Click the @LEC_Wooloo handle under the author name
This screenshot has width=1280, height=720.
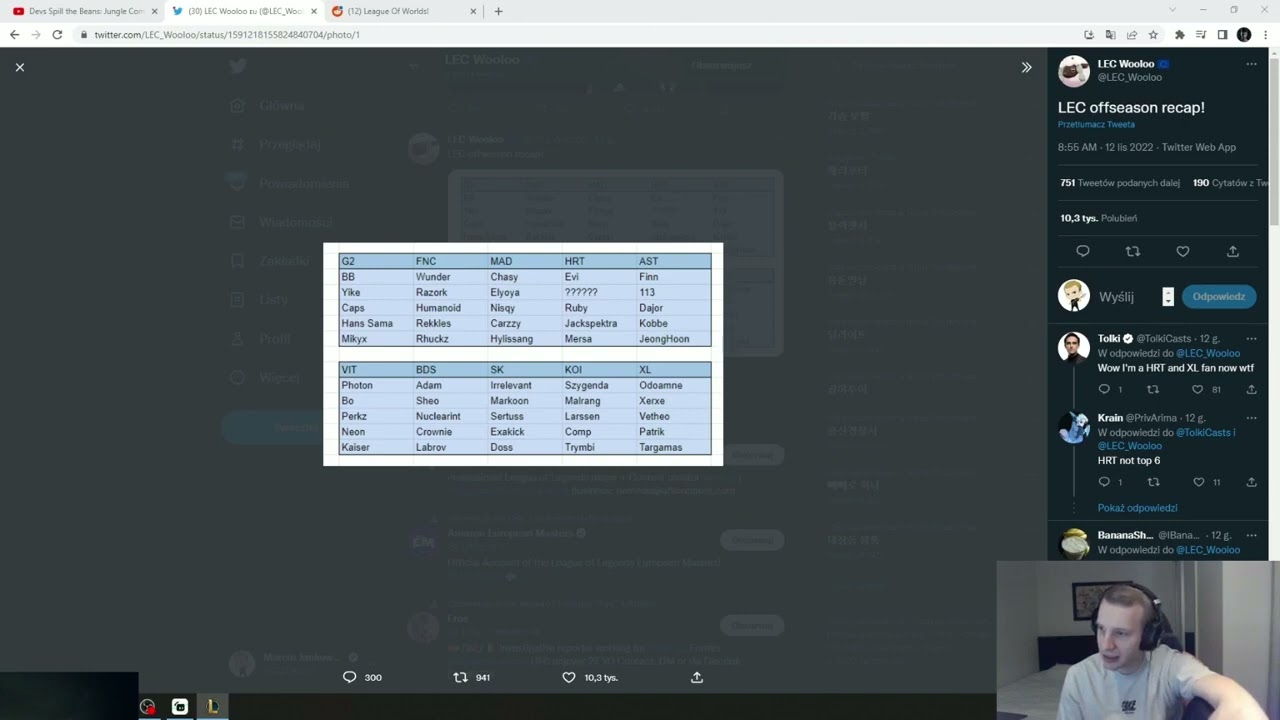(x=1129, y=77)
